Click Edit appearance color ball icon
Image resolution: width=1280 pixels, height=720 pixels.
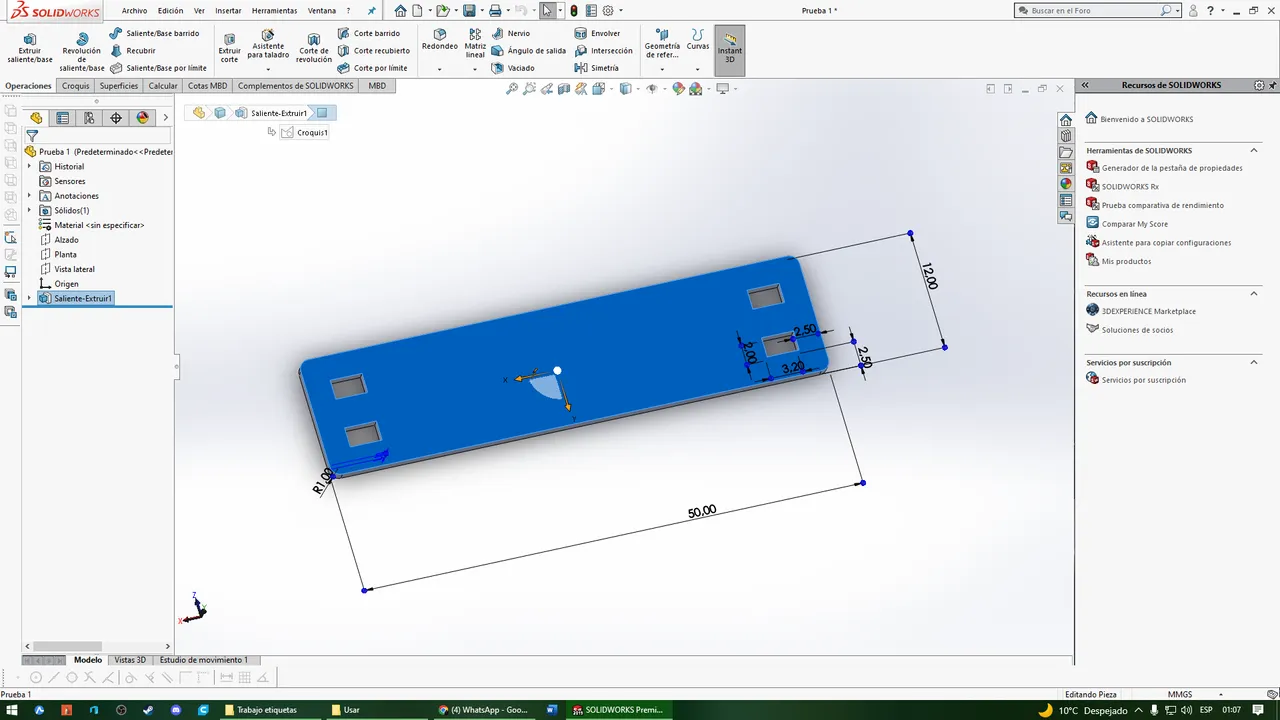pos(679,89)
